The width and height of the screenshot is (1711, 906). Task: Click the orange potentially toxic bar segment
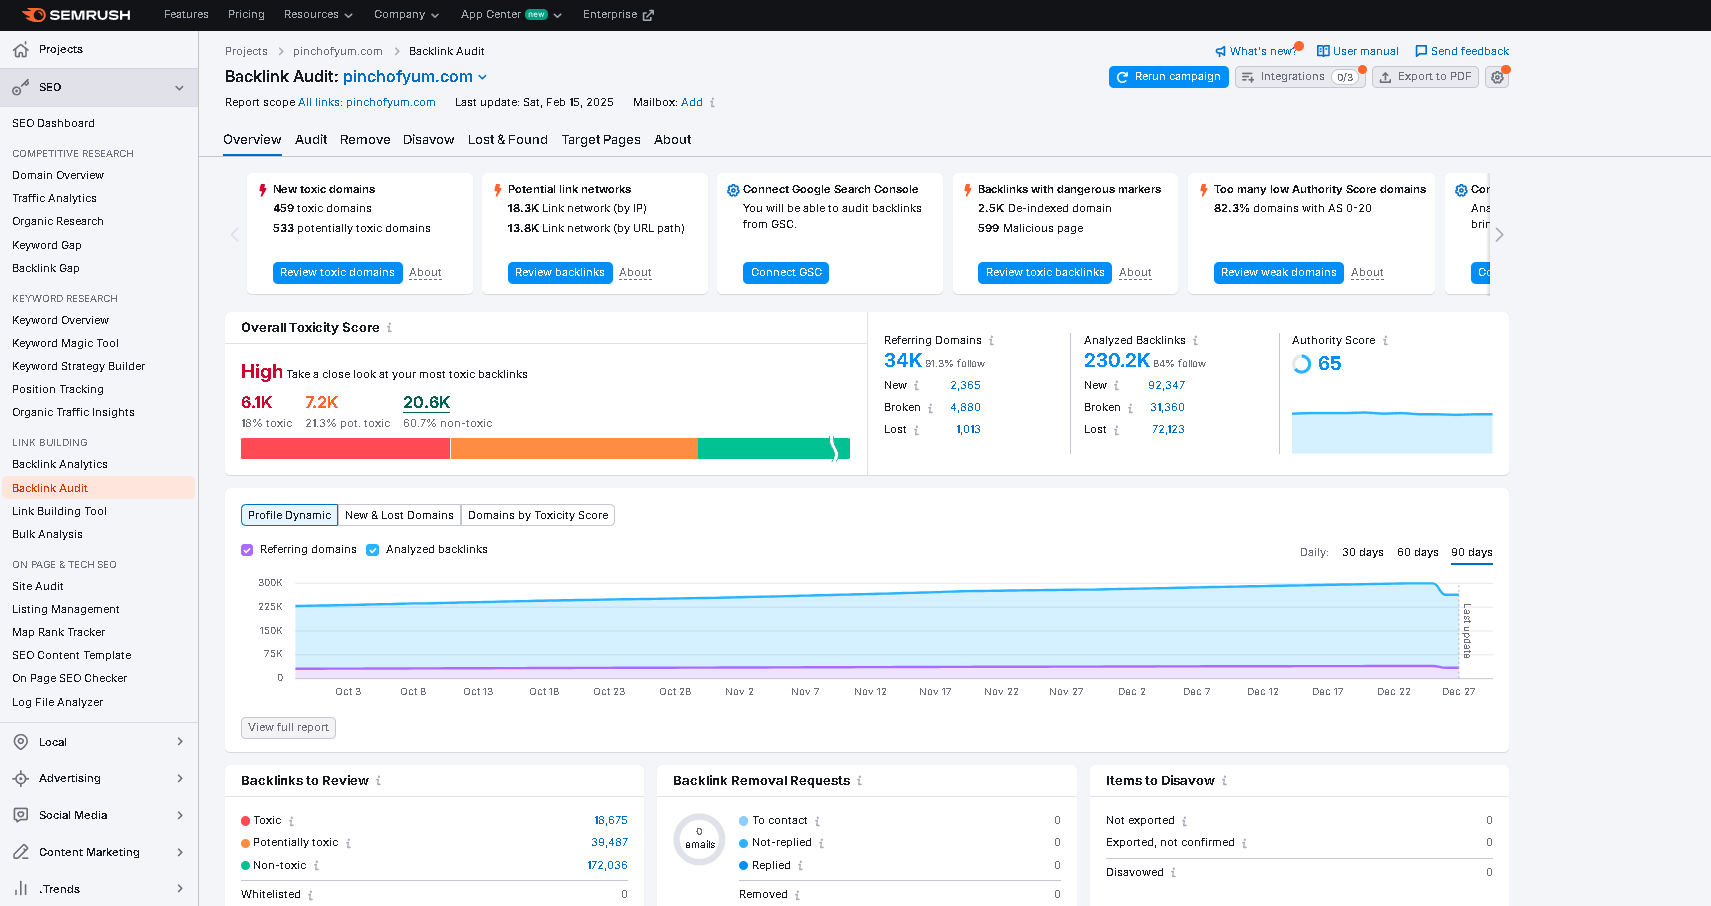[x=574, y=449]
